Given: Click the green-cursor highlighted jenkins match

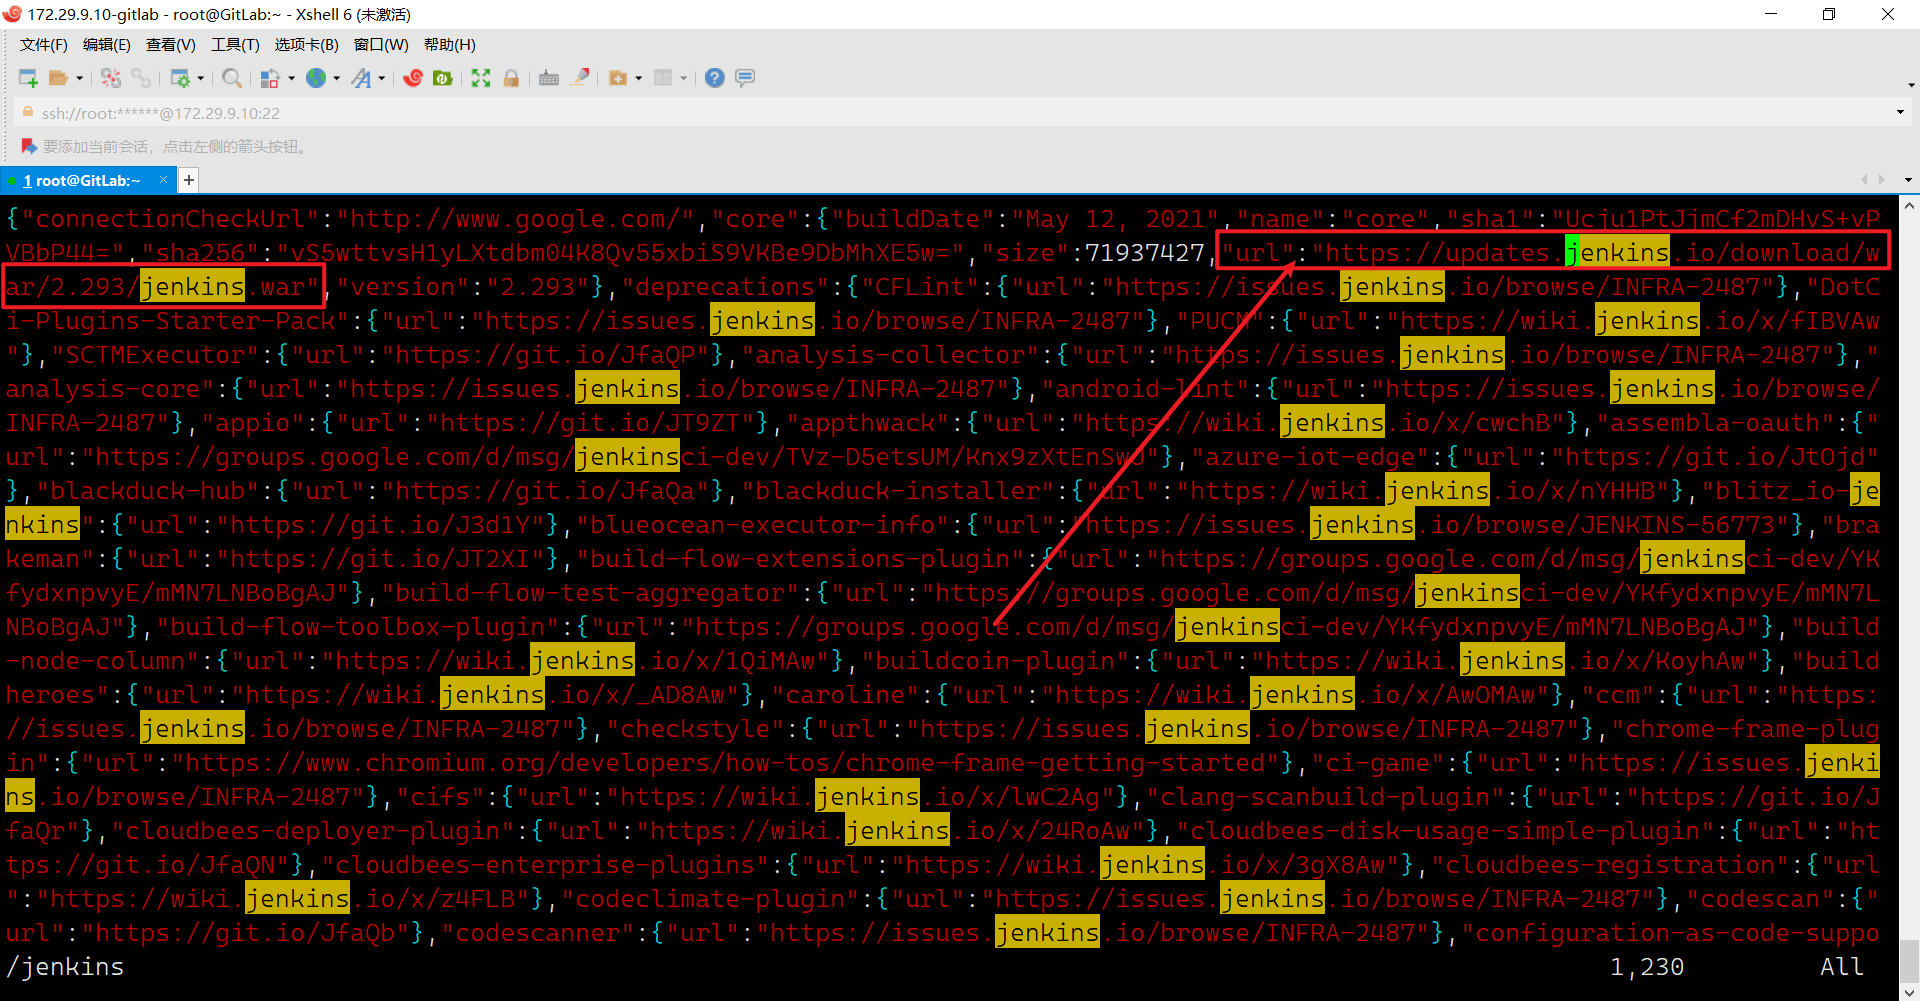Looking at the screenshot, I should [x=1617, y=252].
